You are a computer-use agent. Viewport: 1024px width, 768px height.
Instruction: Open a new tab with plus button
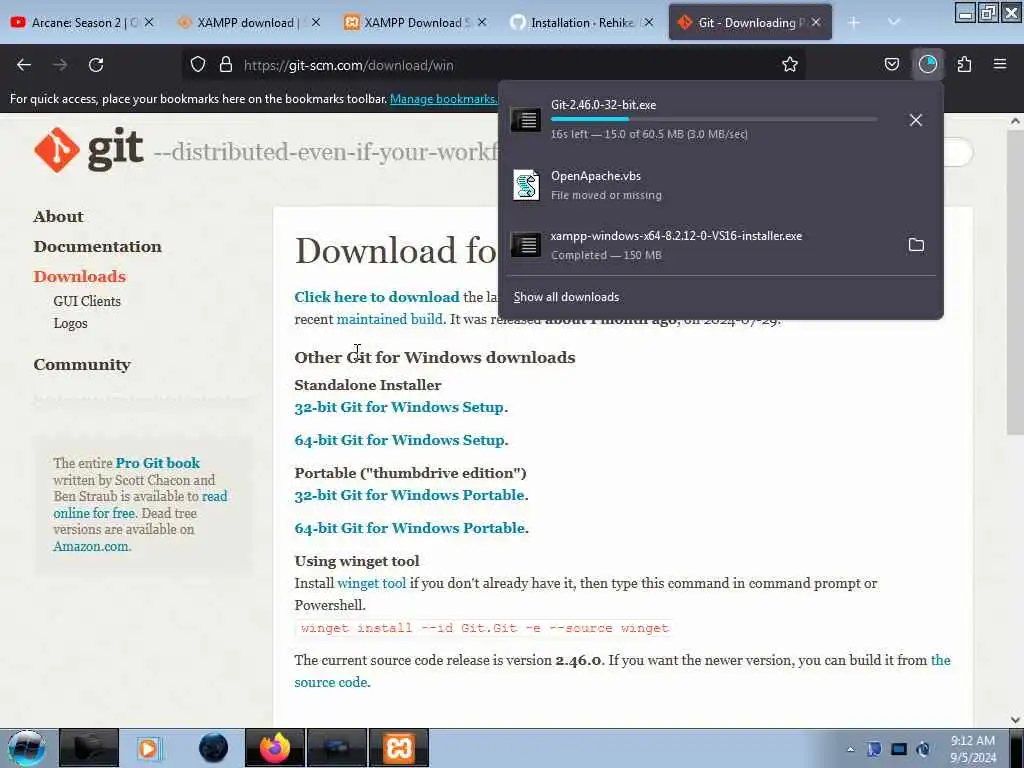(x=854, y=22)
